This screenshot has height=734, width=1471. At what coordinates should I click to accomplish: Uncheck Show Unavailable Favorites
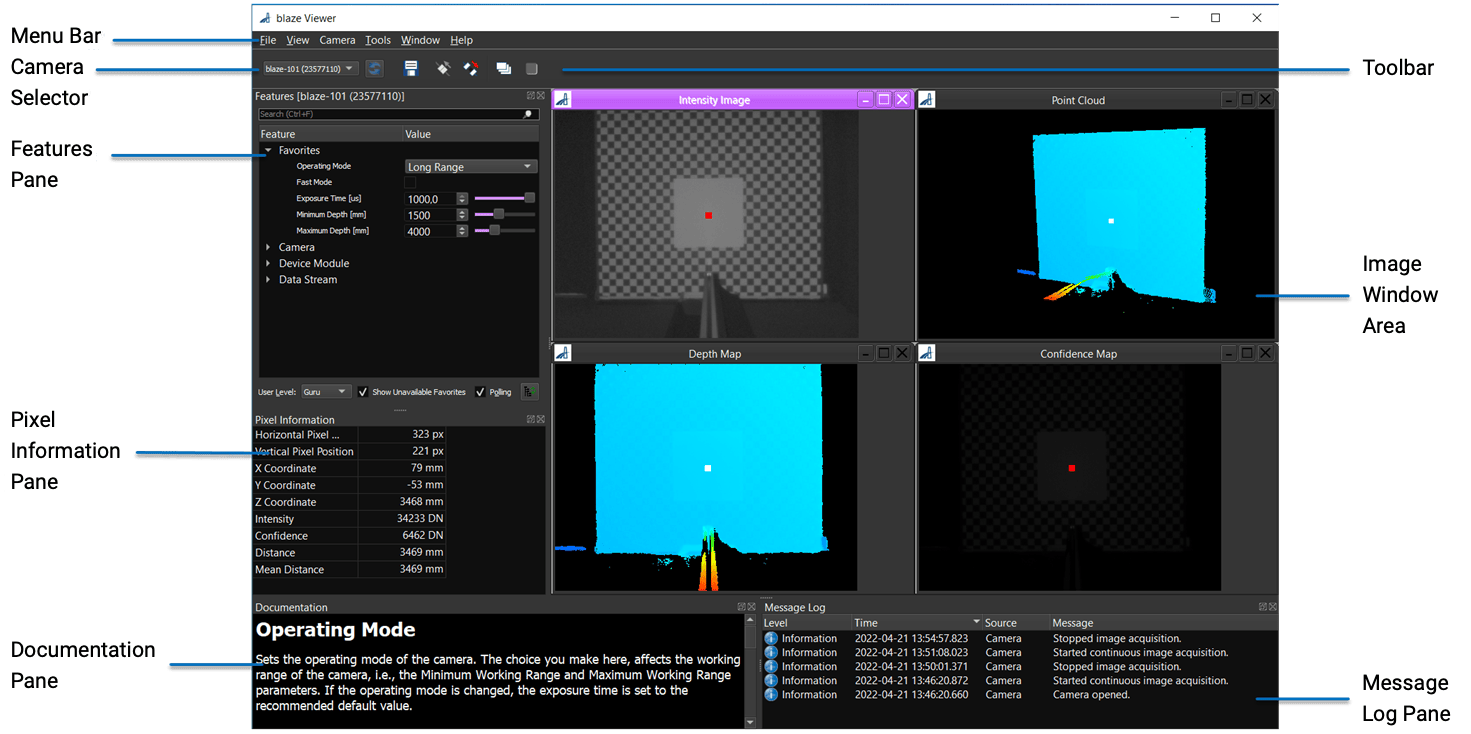pyautogui.click(x=363, y=392)
